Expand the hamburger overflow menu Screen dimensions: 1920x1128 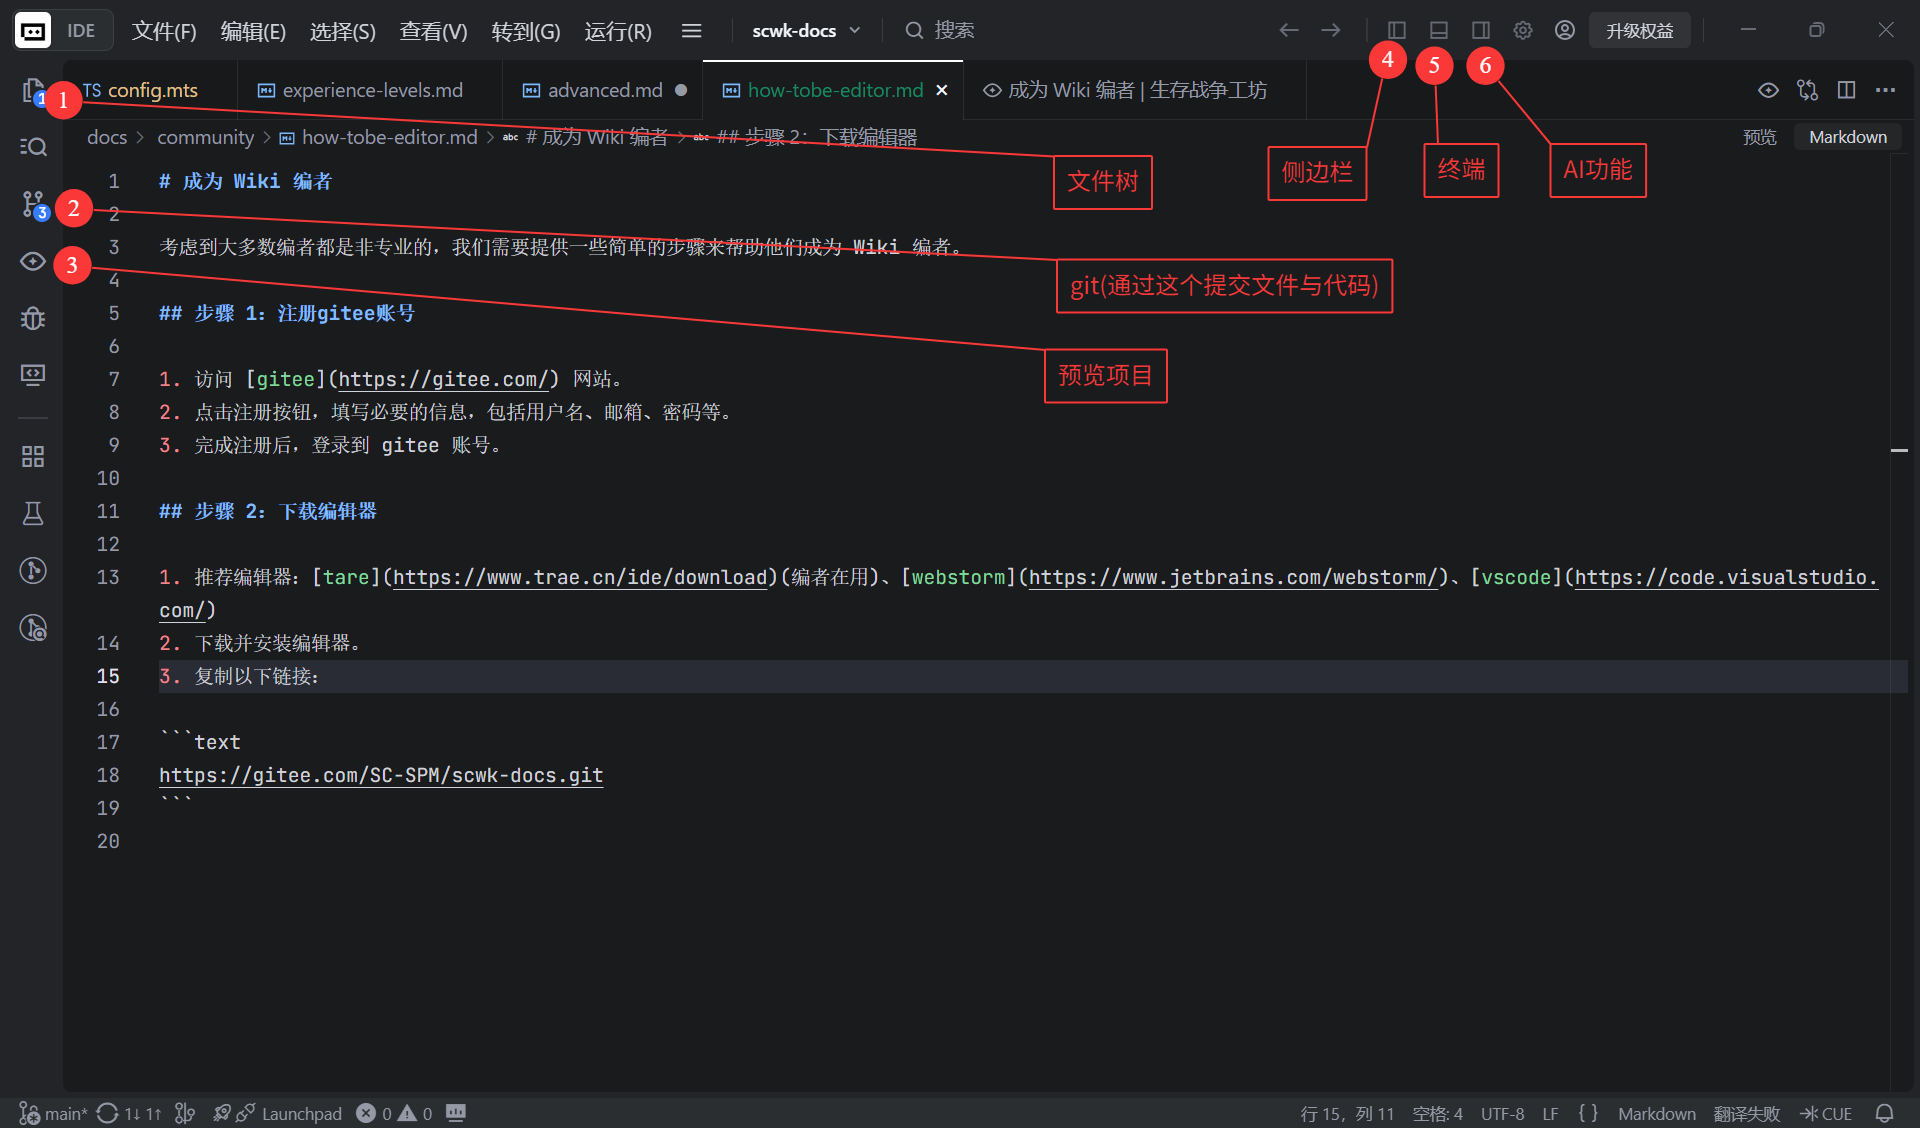[691, 31]
